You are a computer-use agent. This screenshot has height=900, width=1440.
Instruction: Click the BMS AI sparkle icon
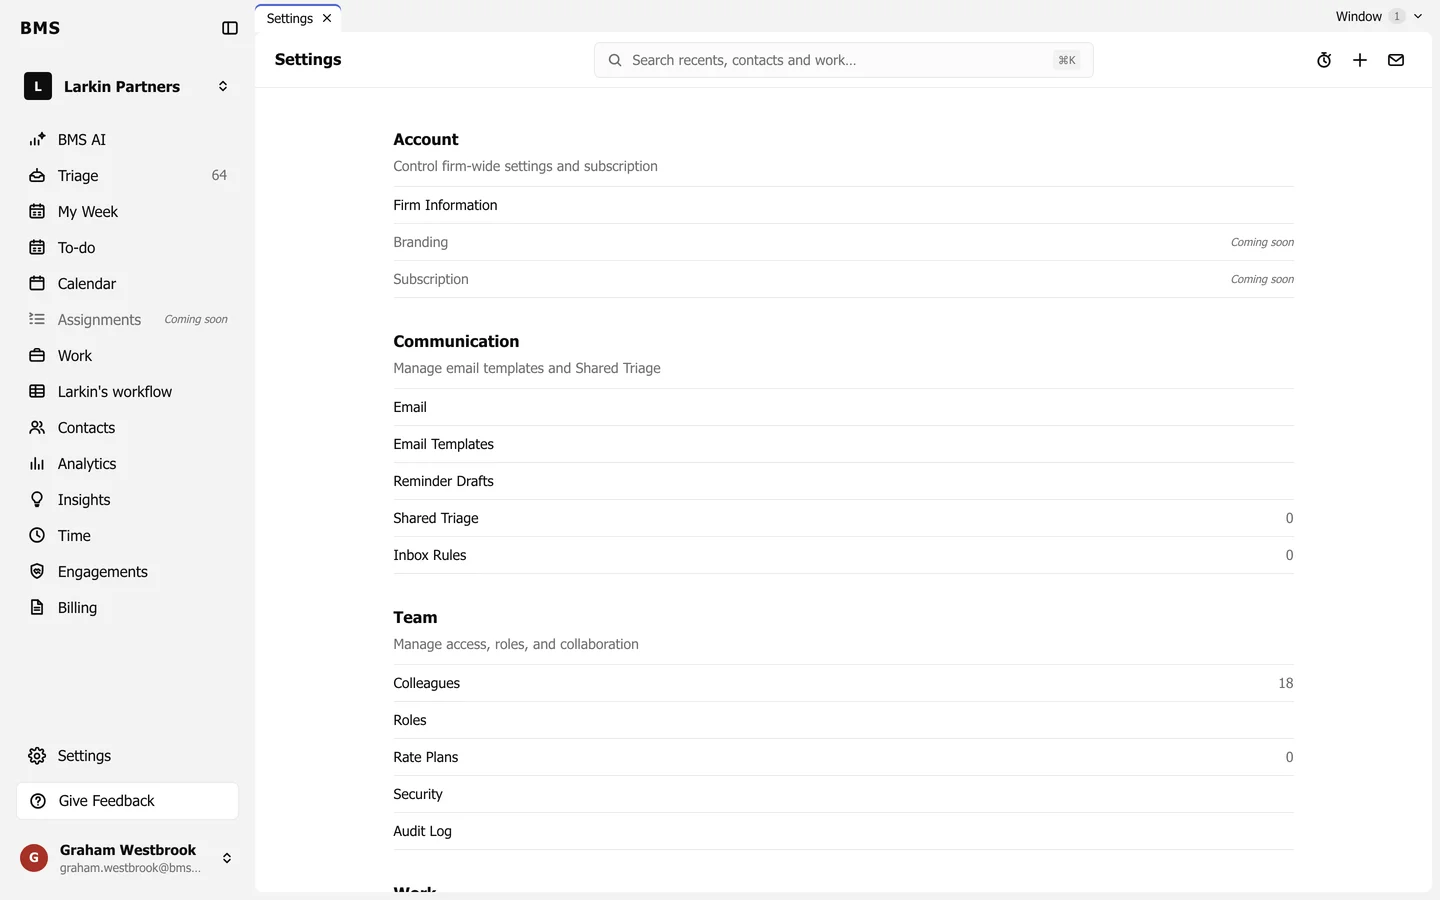[37, 139]
